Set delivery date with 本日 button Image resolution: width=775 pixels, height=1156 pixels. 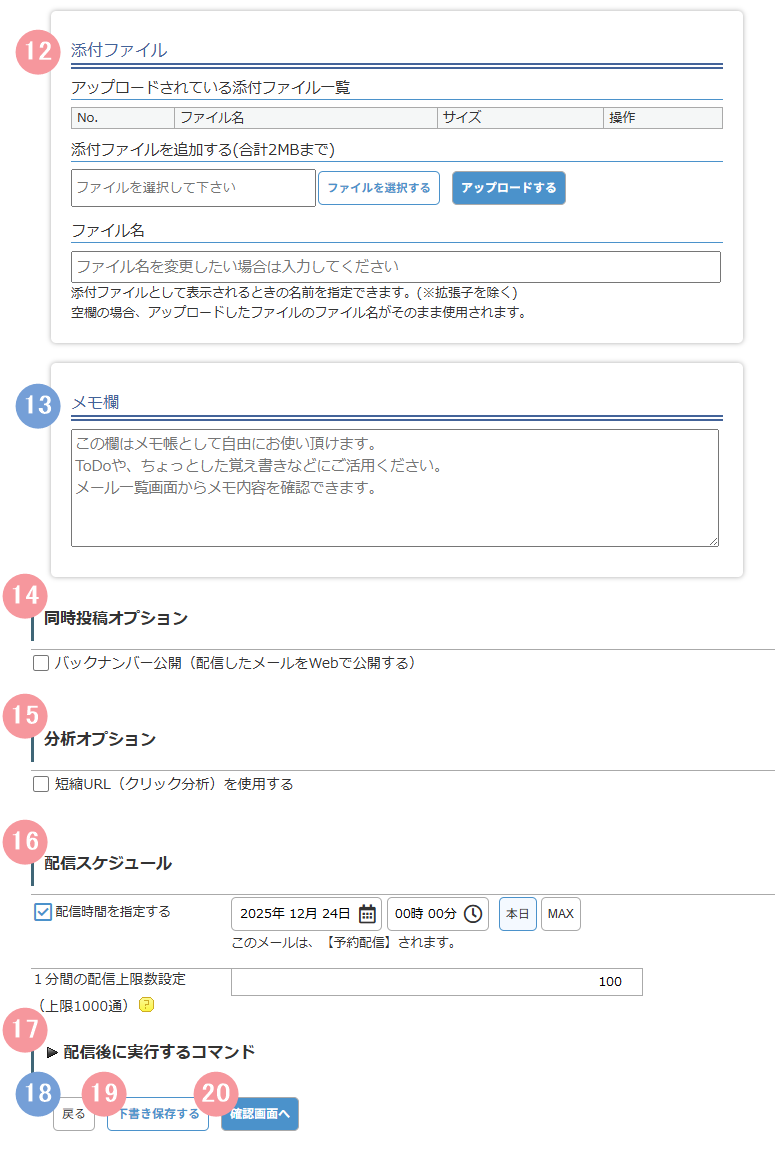click(x=517, y=914)
